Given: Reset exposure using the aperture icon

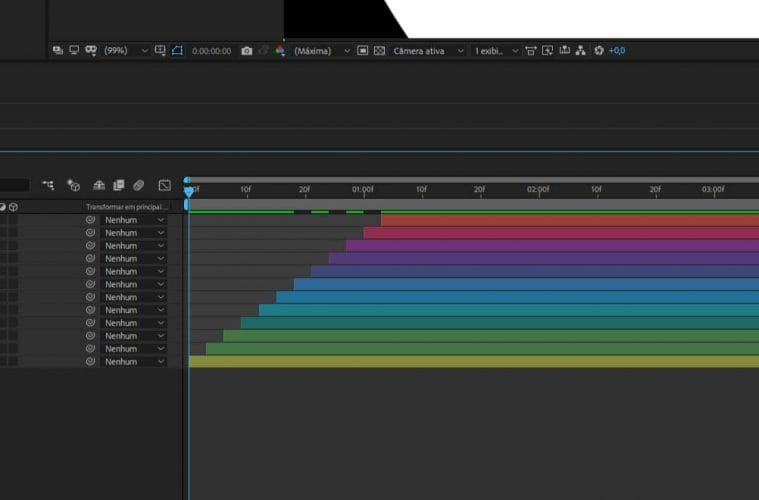Looking at the screenshot, I should [x=599, y=50].
